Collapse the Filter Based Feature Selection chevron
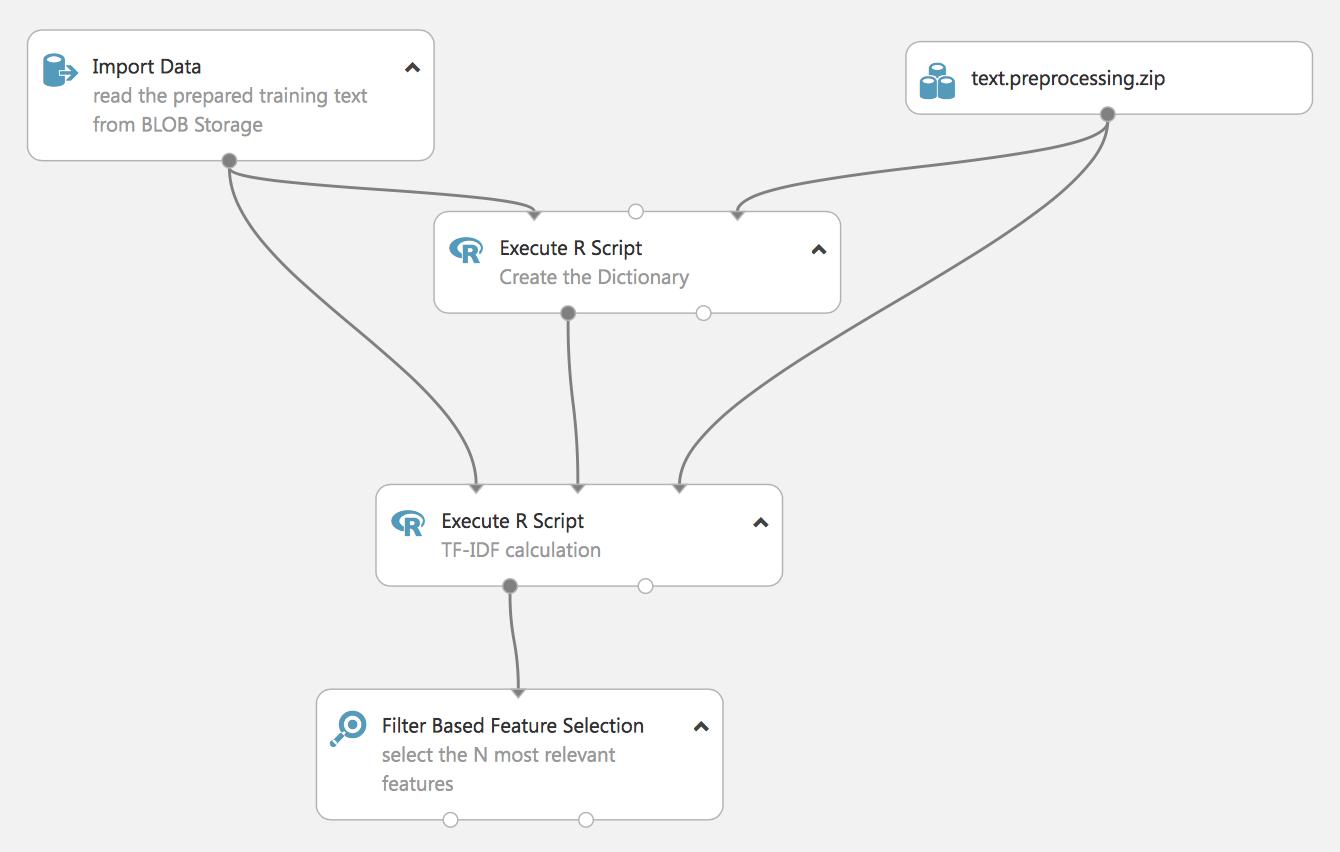This screenshot has height=852, width=1340. 701,727
